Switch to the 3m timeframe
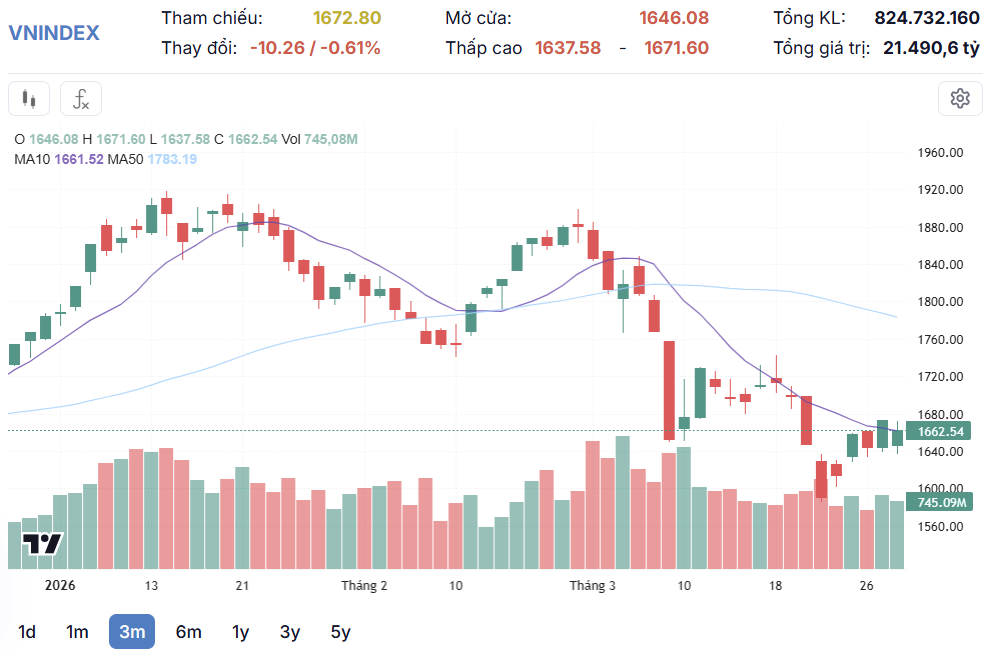This screenshot has width=985, height=653. tap(132, 631)
